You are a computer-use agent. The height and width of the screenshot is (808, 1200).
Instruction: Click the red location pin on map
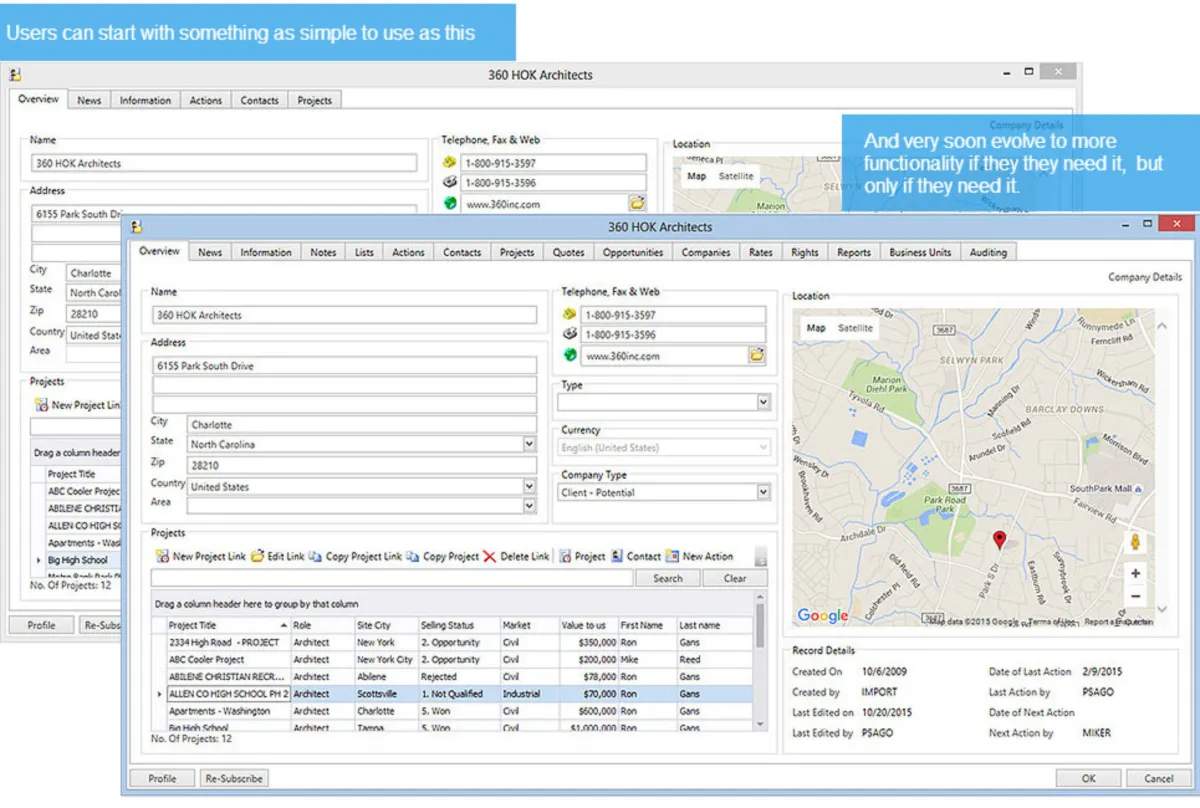[999, 540]
